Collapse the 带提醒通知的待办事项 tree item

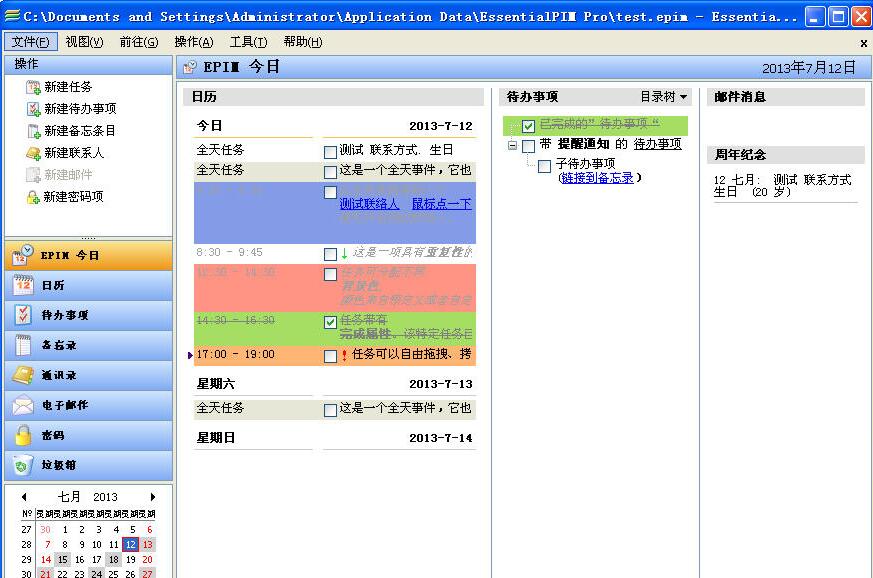[512, 144]
